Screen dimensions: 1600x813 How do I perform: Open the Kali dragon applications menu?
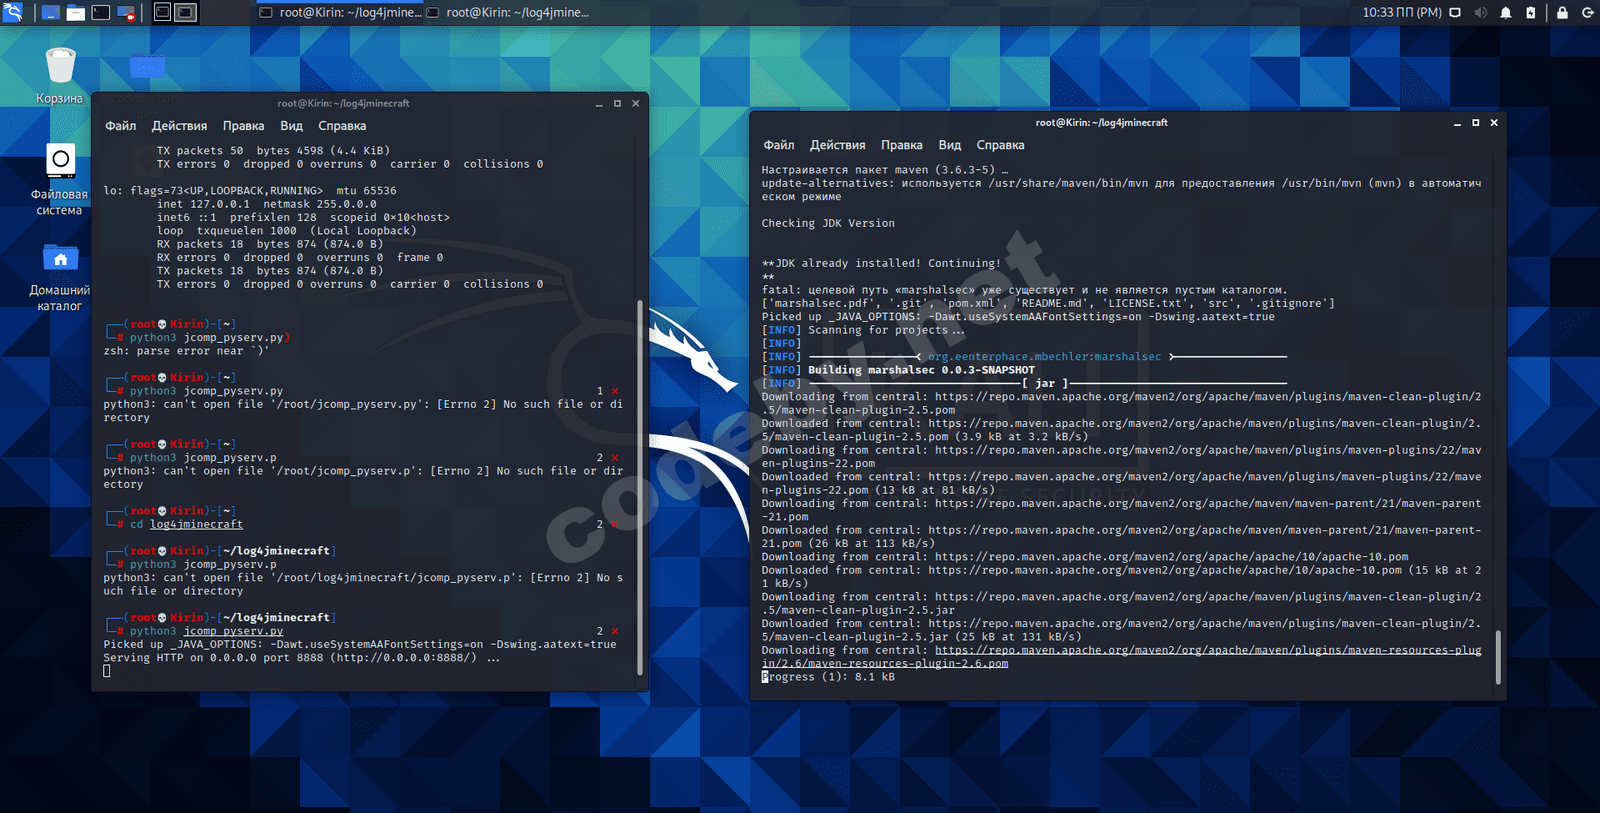13,12
